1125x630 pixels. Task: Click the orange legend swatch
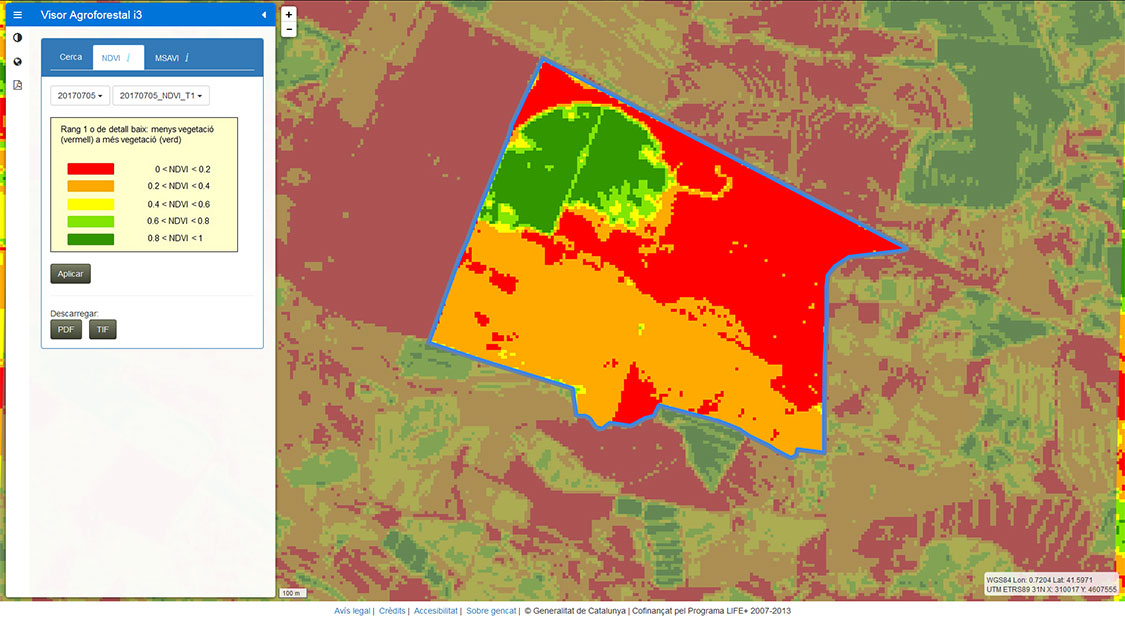(90, 187)
